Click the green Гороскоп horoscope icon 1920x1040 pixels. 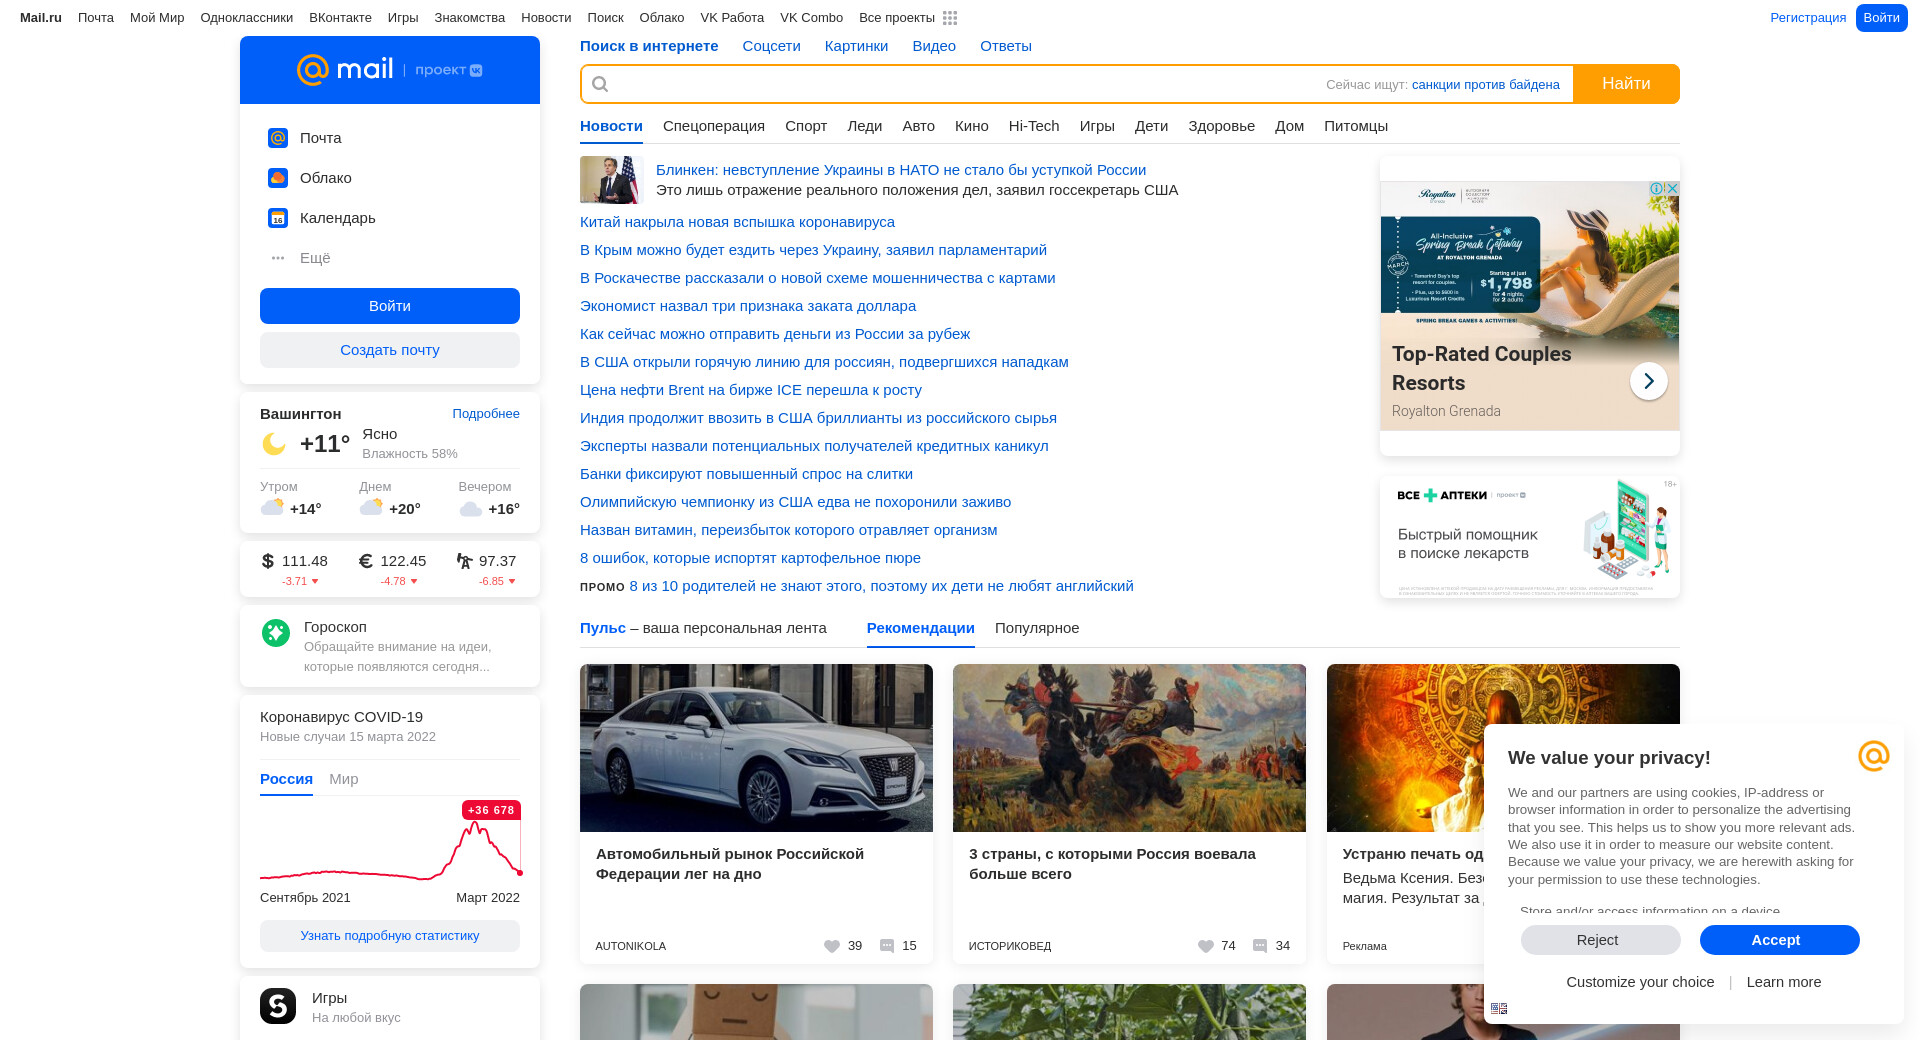(276, 633)
